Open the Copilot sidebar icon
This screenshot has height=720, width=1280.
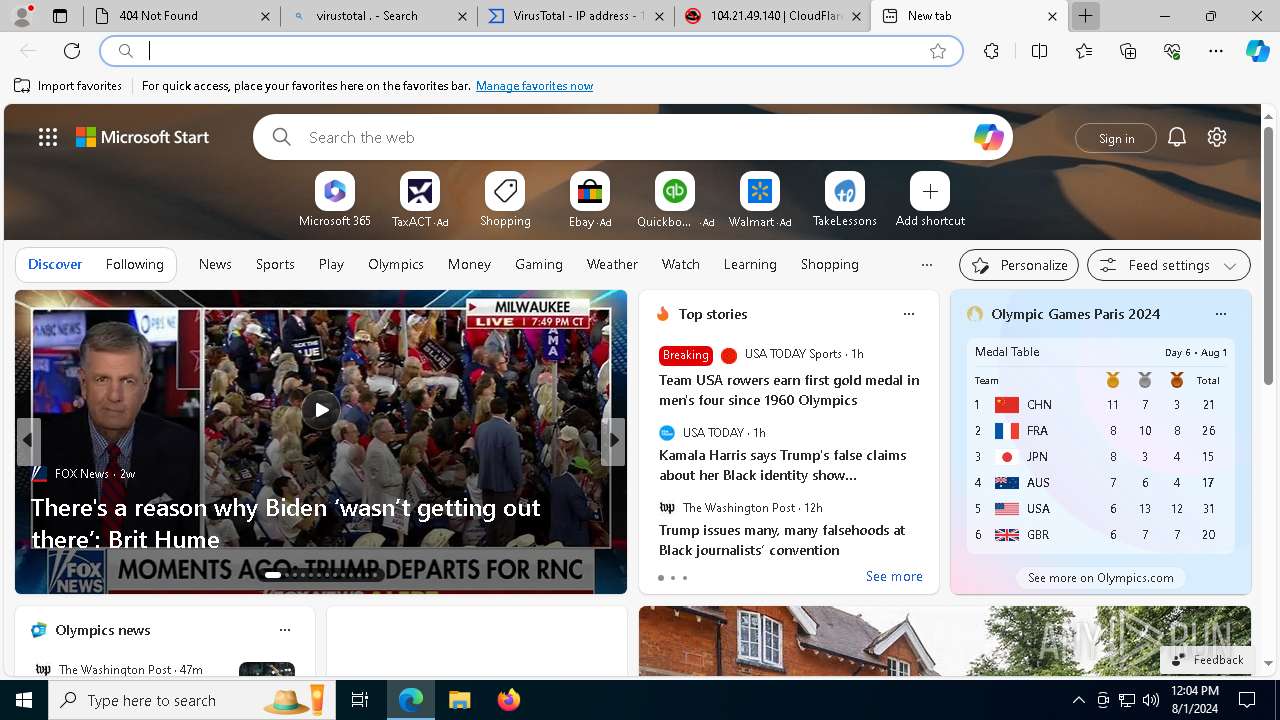coord(1257,51)
